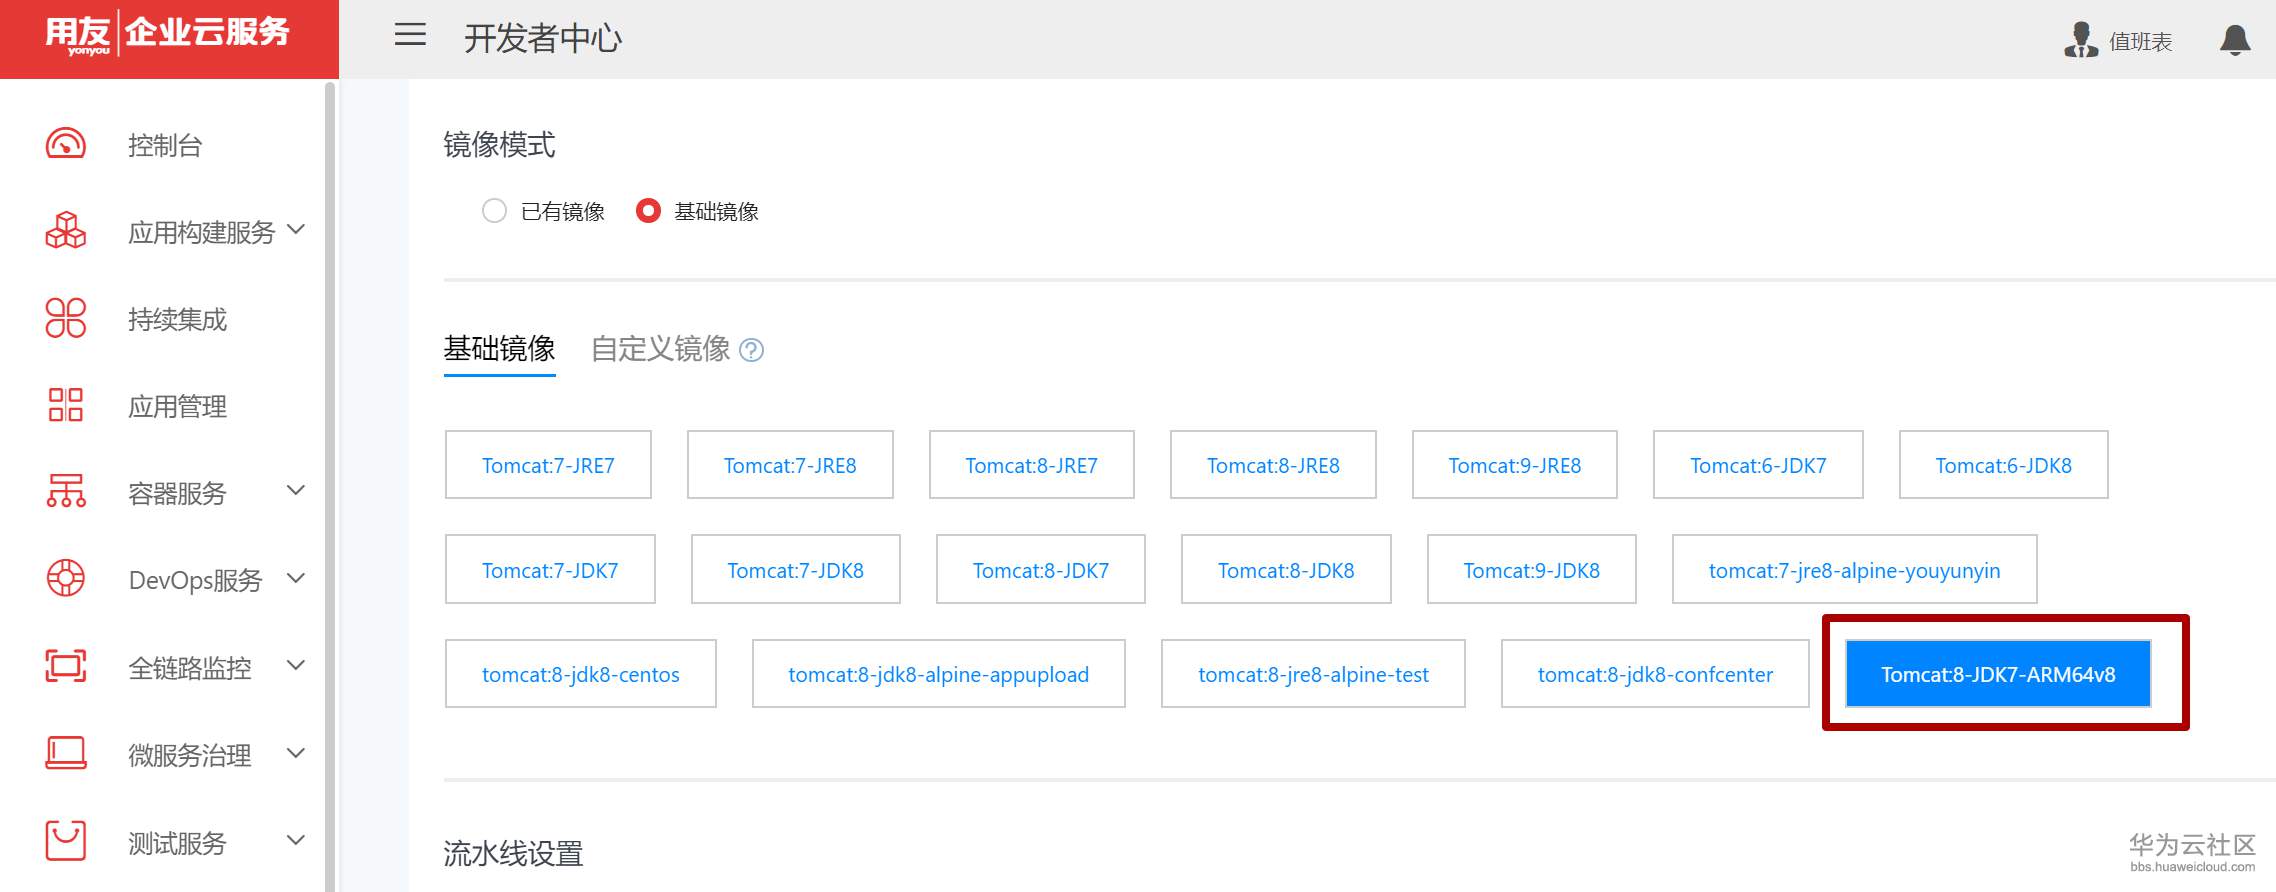Open 持续集成 in the sidebar
The width and height of the screenshot is (2276, 892).
[x=178, y=320]
